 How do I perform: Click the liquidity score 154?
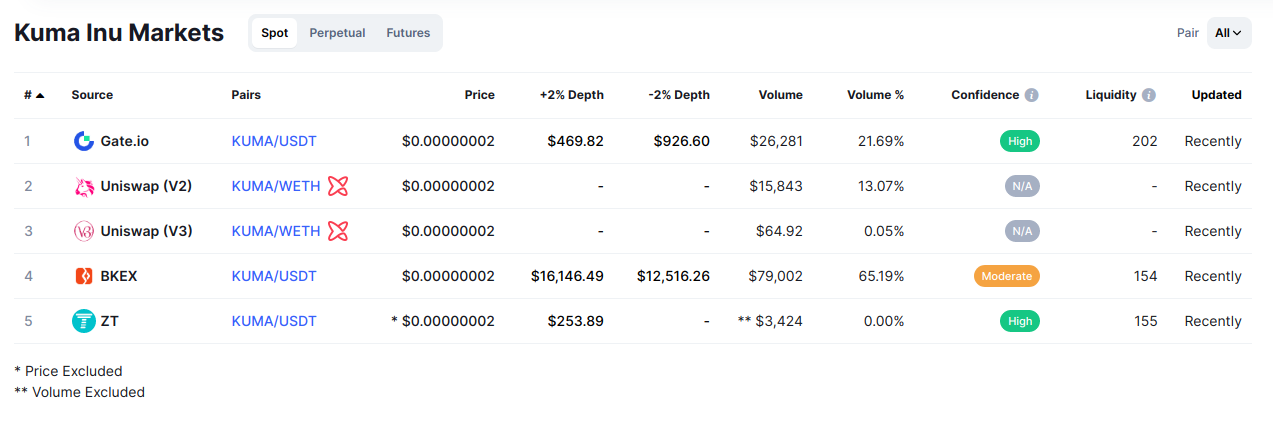pyautogui.click(x=1145, y=276)
